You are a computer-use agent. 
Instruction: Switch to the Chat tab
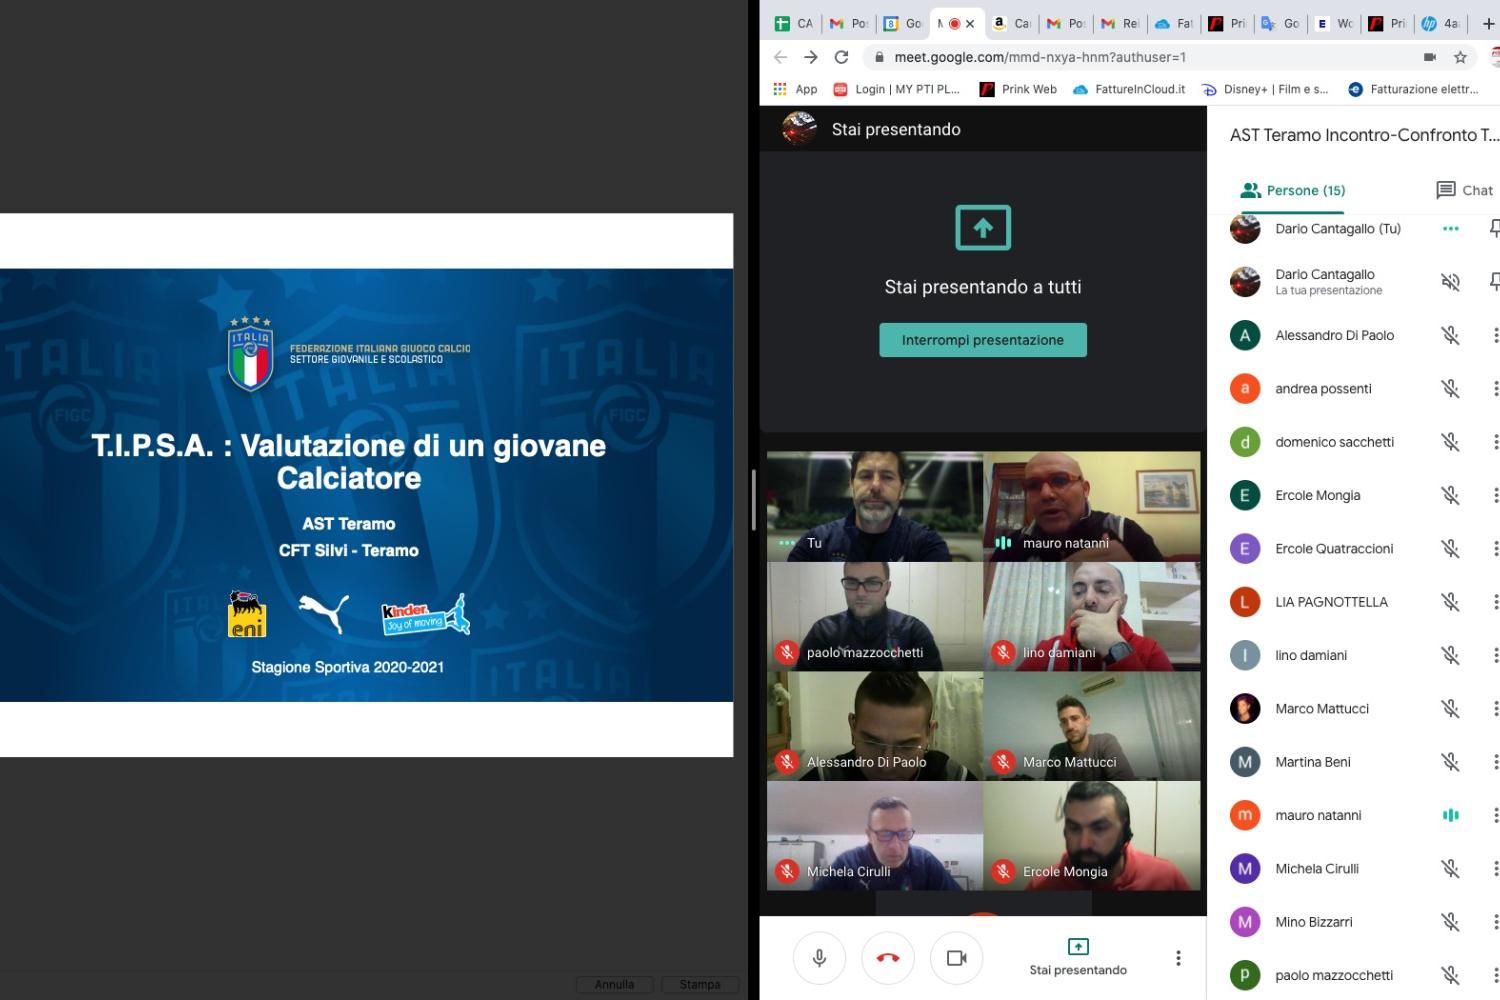coord(1464,190)
